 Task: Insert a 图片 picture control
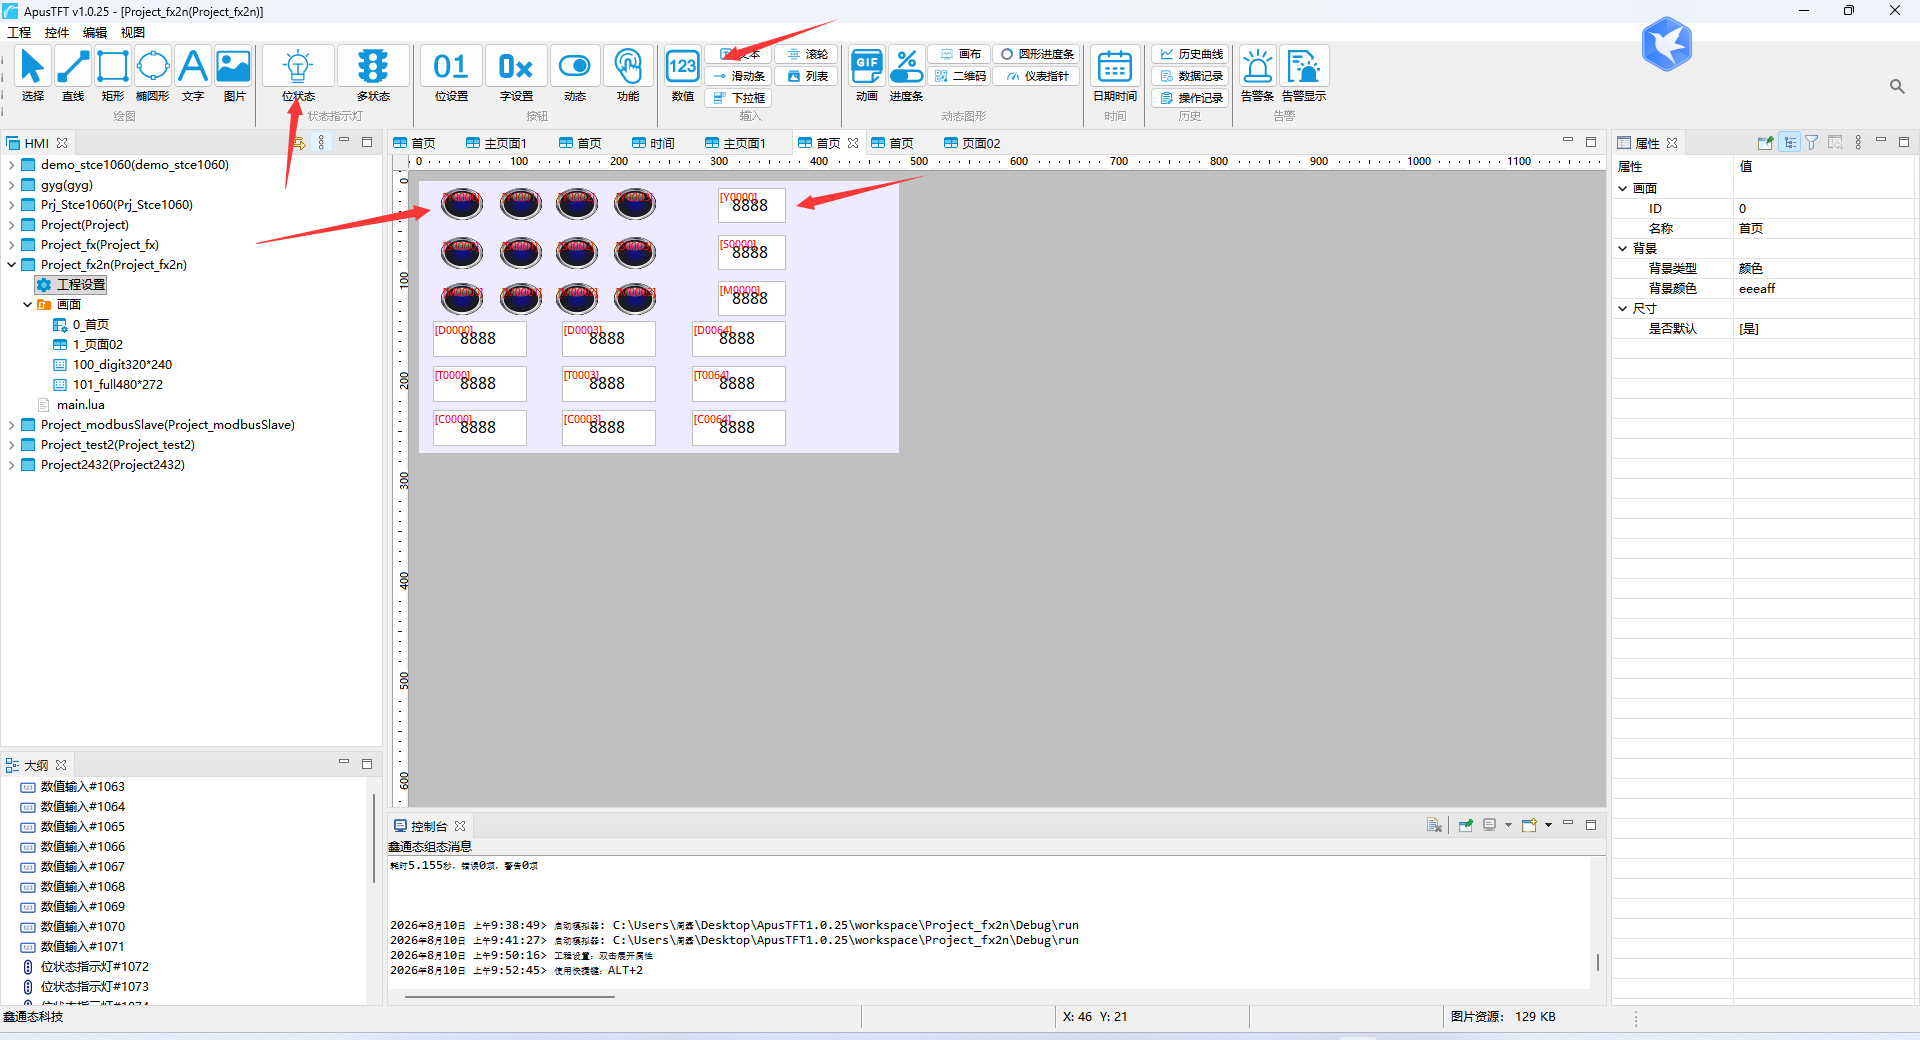[x=234, y=75]
